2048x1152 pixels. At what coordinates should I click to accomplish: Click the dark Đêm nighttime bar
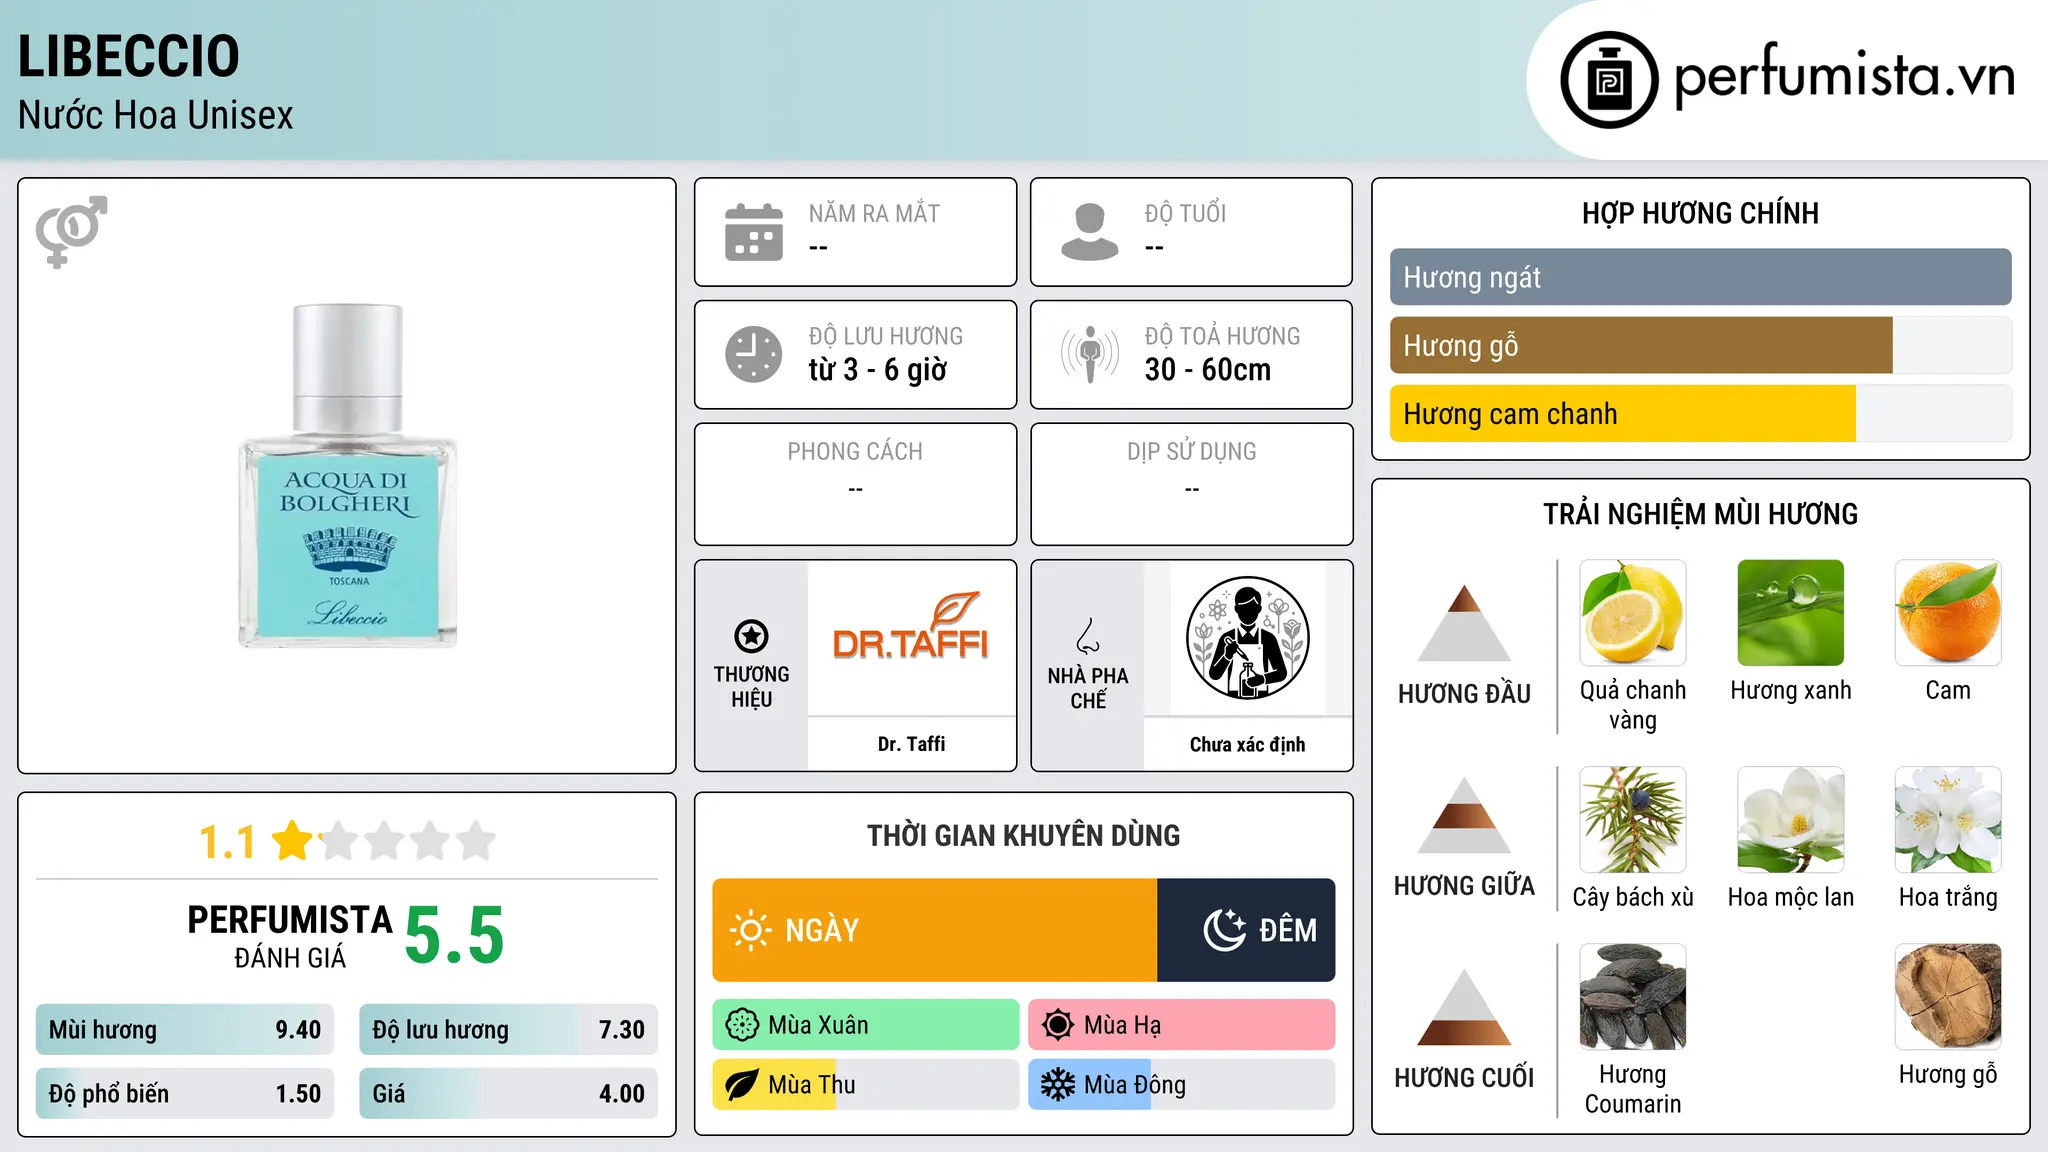point(1246,930)
